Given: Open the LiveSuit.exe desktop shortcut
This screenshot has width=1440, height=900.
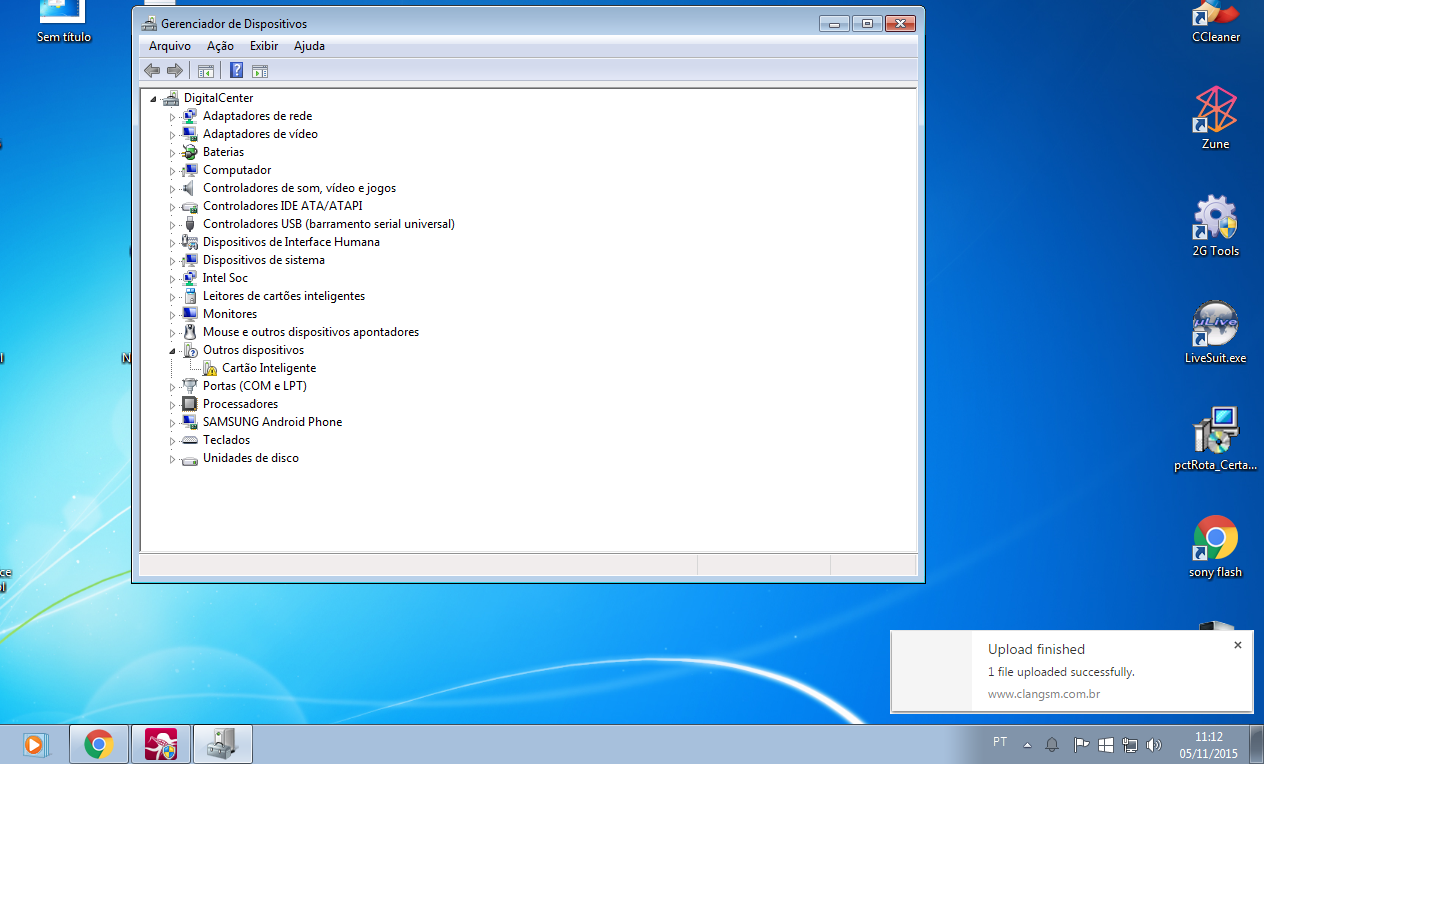Looking at the screenshot, I should click(x=1215, y=333).
